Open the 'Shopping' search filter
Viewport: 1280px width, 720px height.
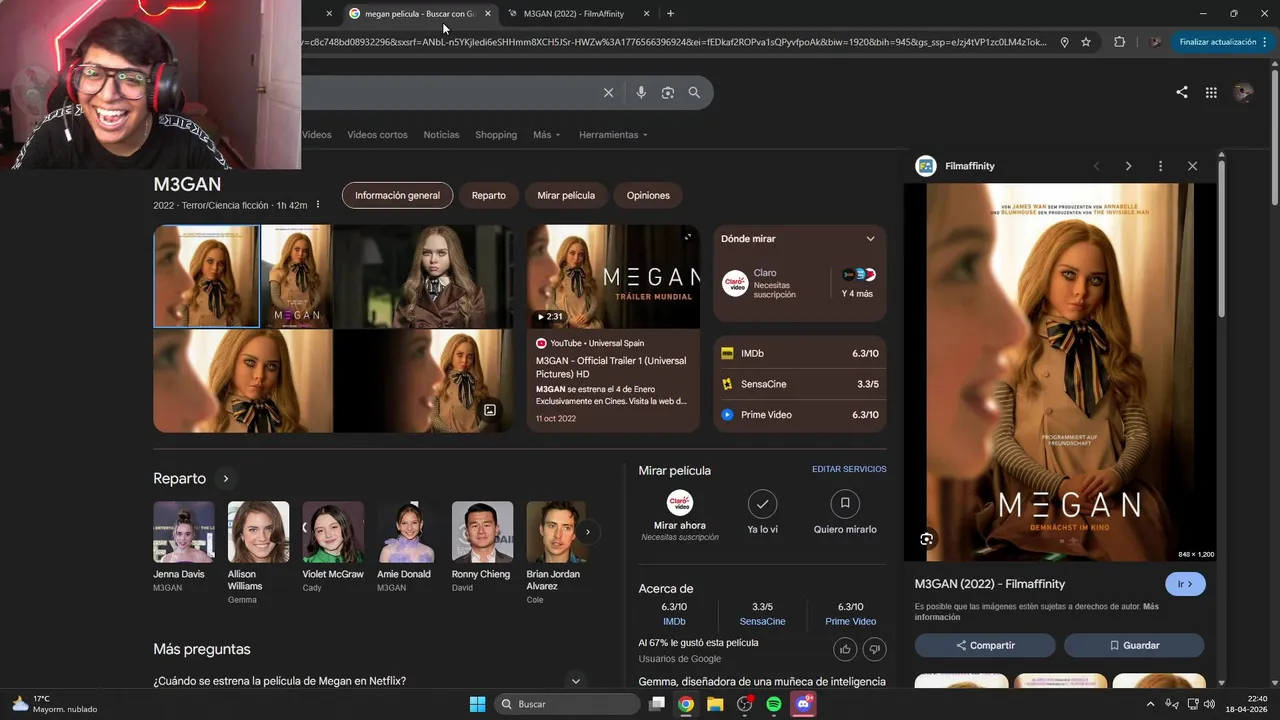[496, 135]
